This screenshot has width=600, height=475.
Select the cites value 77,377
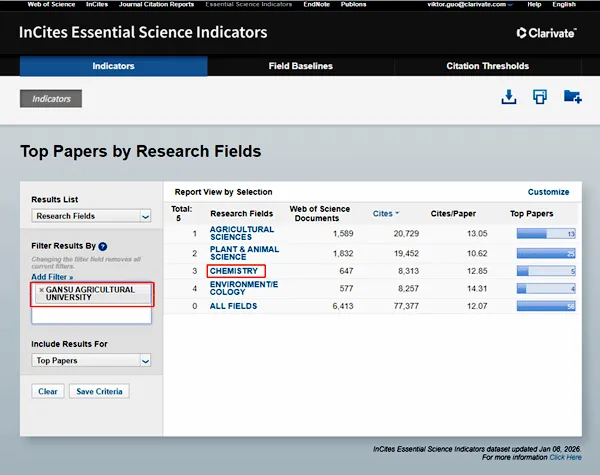[406, 306]
